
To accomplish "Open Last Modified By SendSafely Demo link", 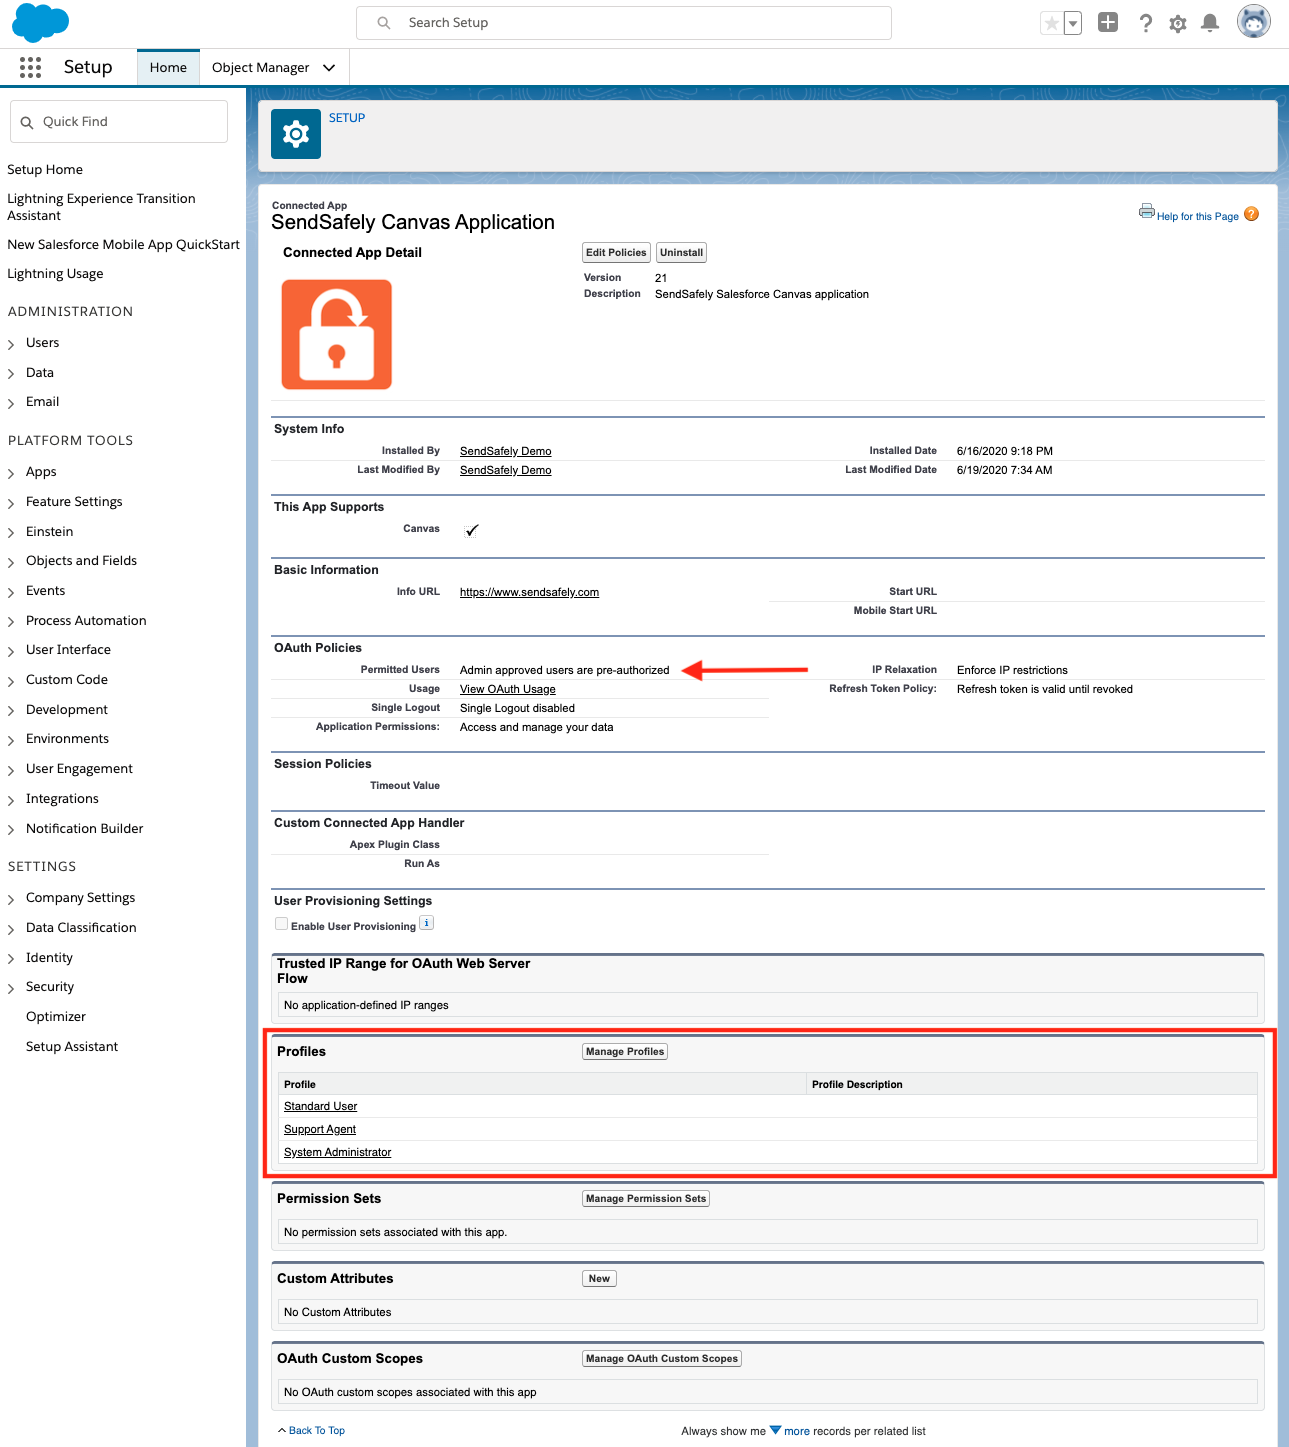I will (505, 470).
